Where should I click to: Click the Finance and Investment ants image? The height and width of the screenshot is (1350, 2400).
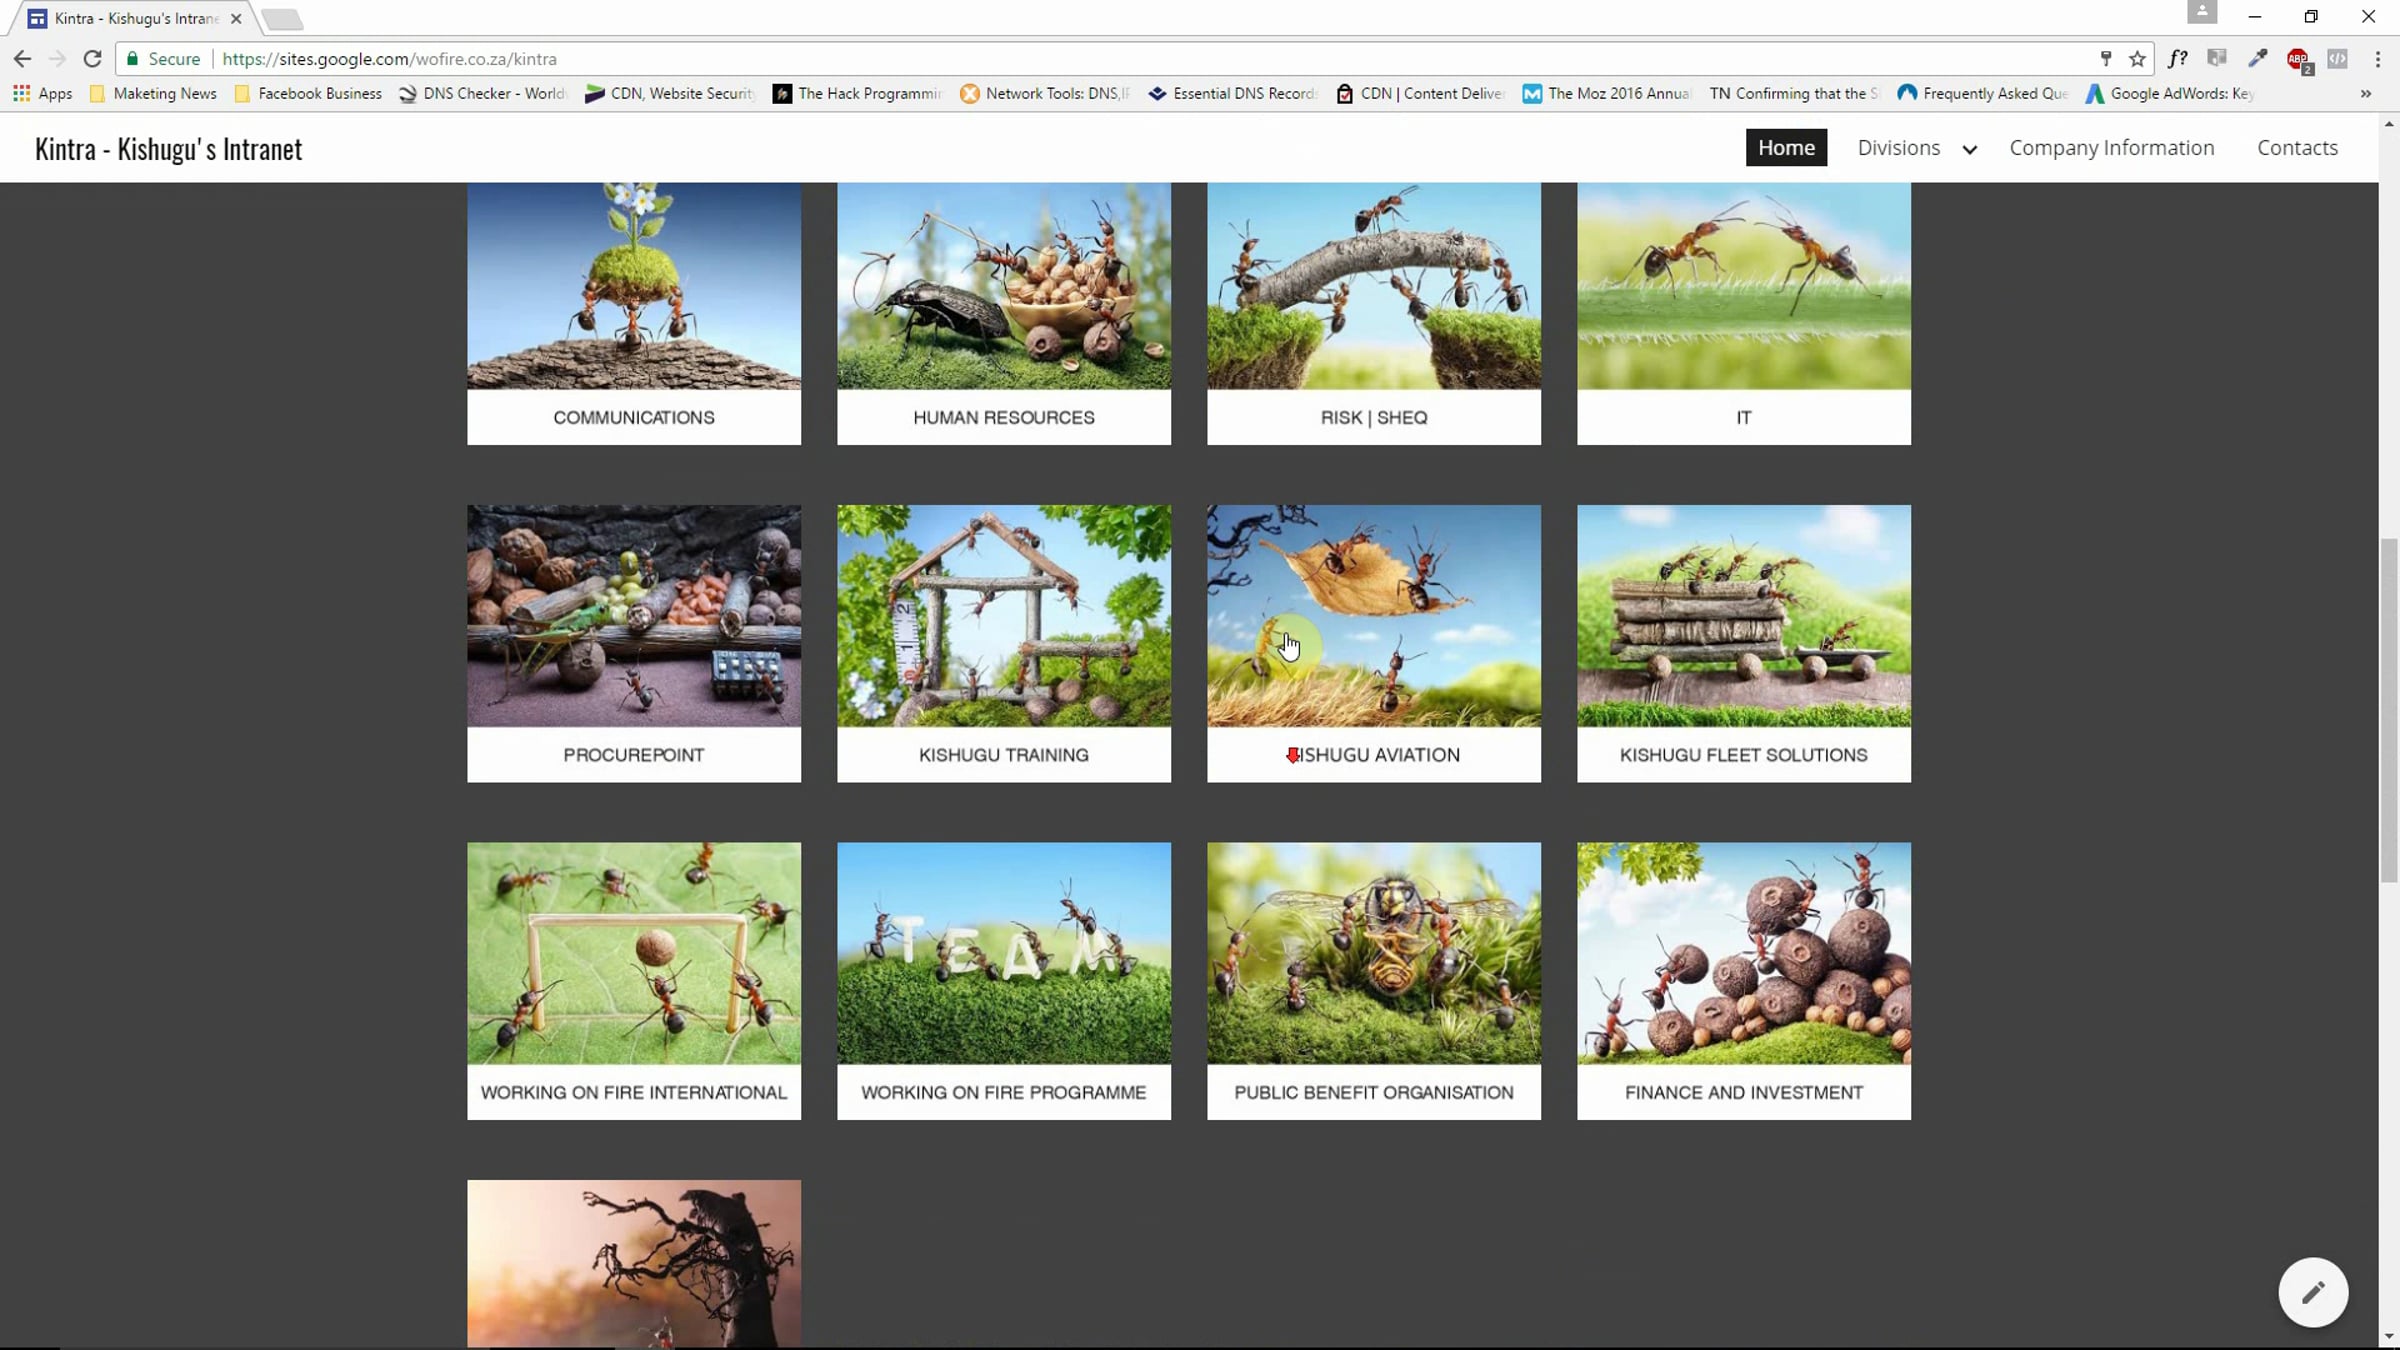coord(1743,953)
